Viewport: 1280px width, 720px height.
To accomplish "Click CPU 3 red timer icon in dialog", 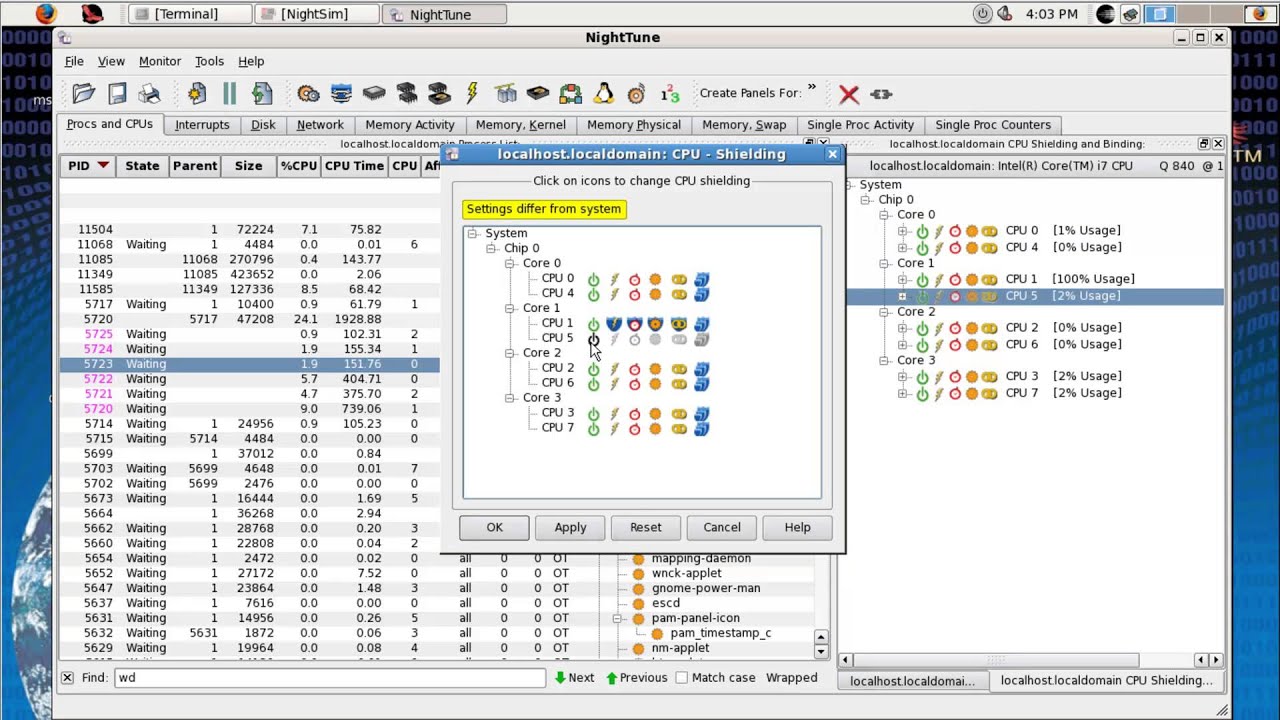I will pos(634,414).
